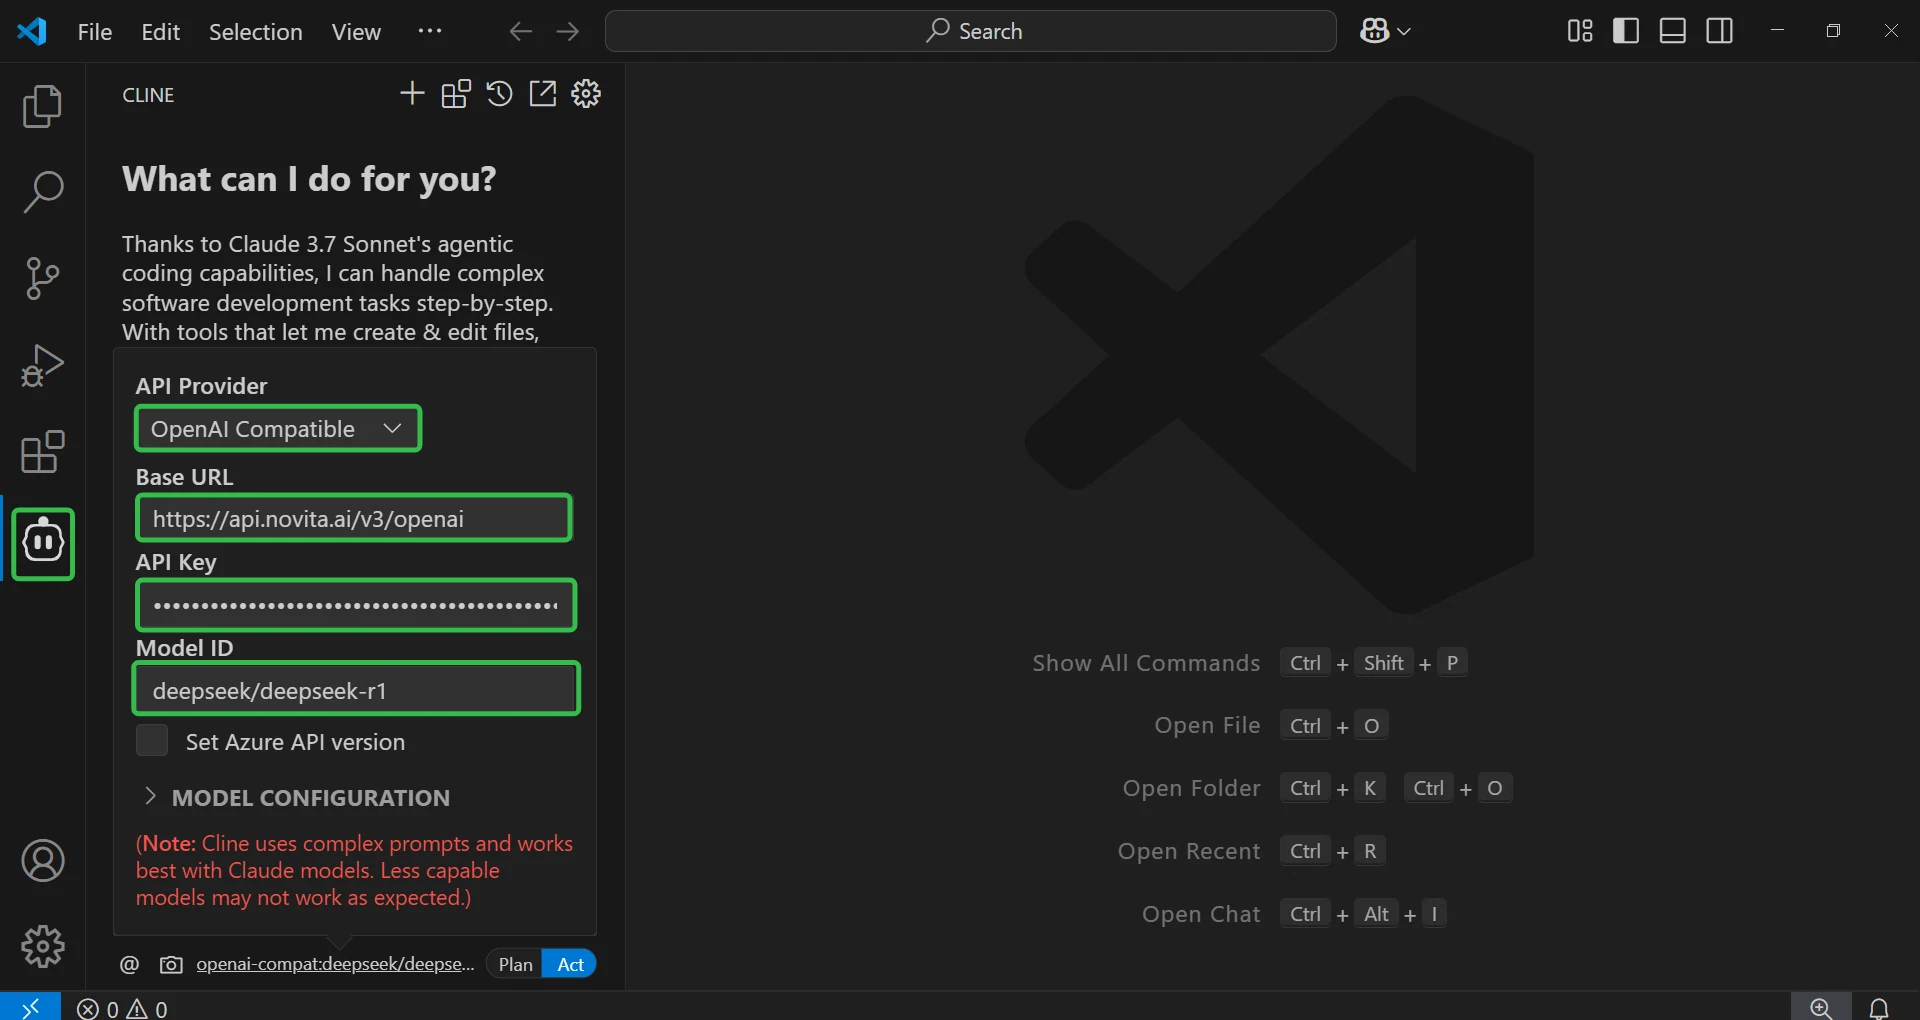
Task: Add context with the @ icon
Action: click(x=129, y=965)
